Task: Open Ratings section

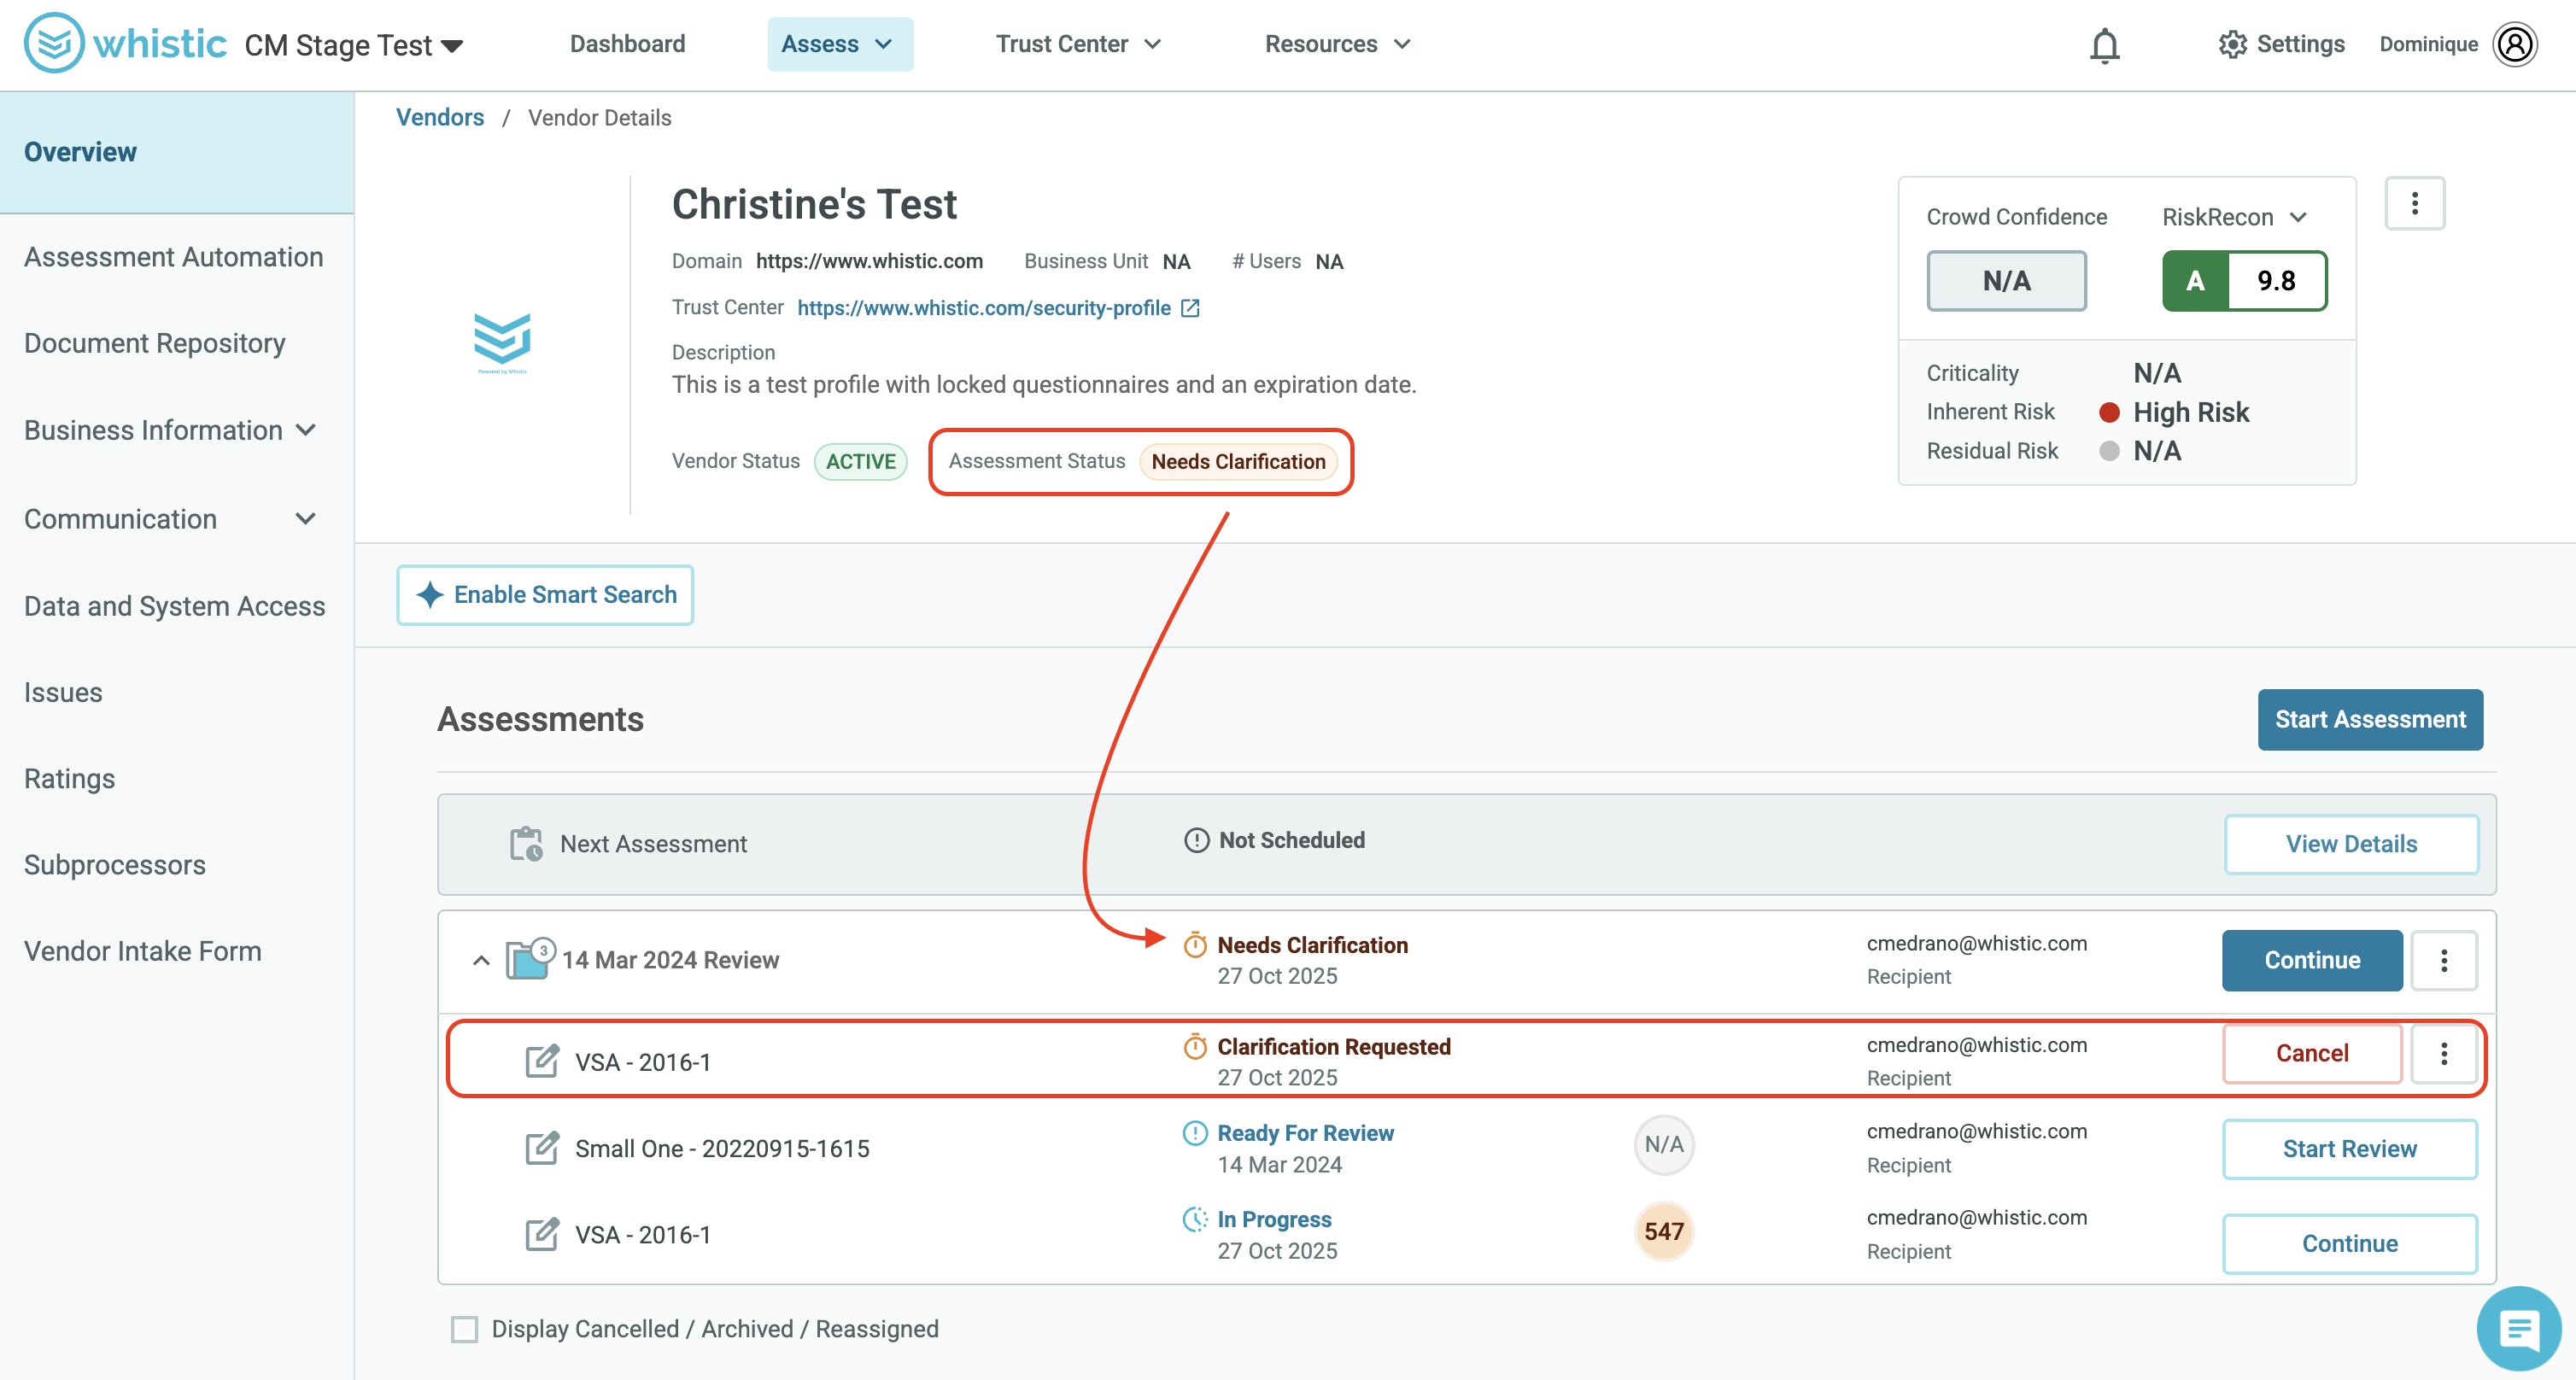Action: tap(69, 778)
